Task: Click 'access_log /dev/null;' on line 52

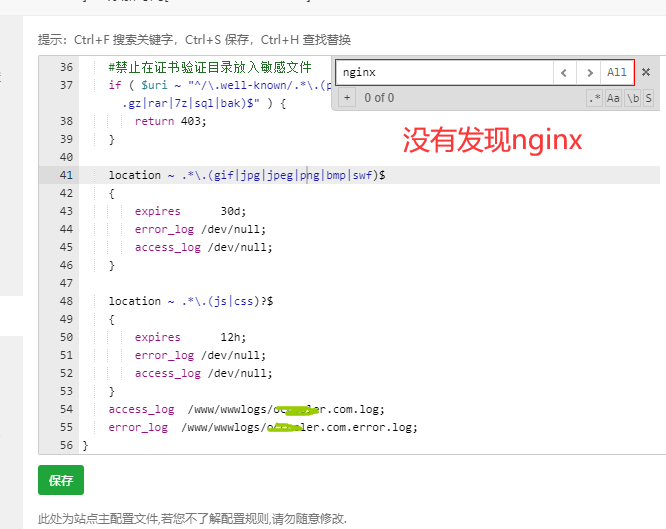Action: 203,373
